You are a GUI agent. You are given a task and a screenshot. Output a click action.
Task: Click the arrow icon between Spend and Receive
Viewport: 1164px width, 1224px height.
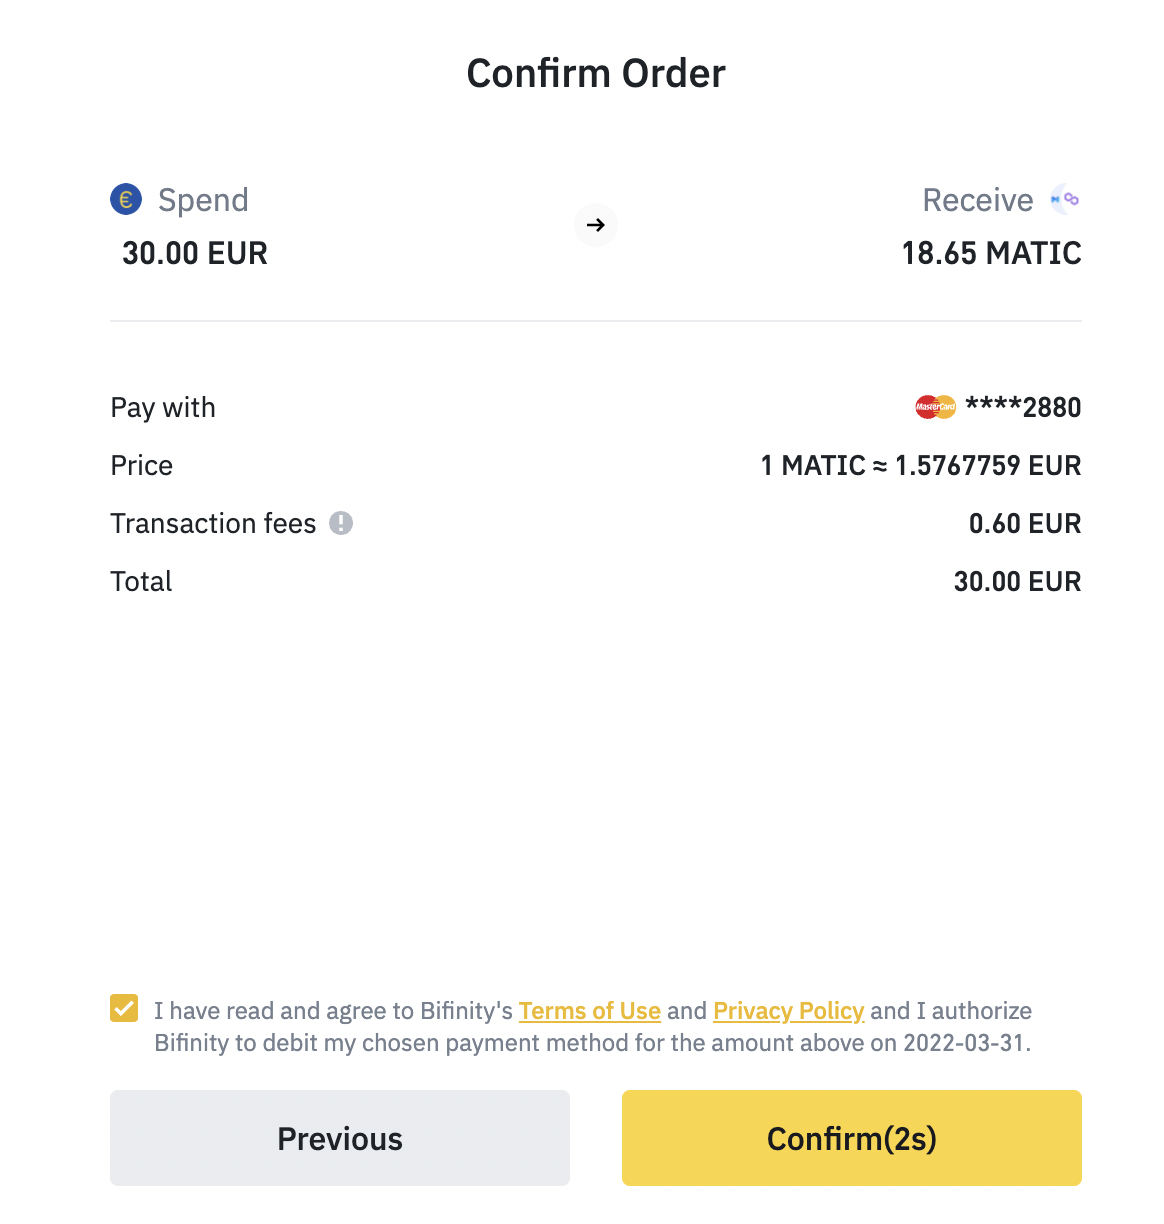(x=596, y=225)
